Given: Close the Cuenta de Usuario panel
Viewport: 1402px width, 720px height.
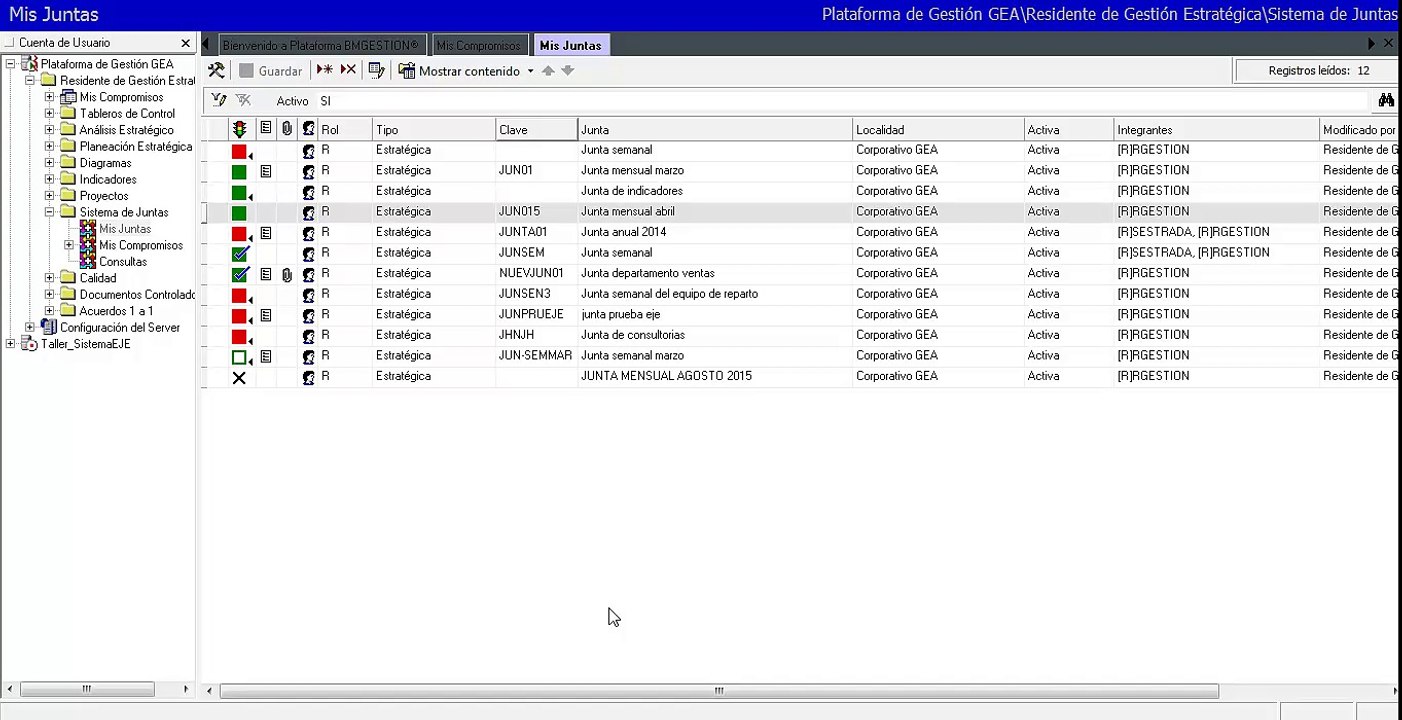Looking at the screenshot, I should pos(185,43).
